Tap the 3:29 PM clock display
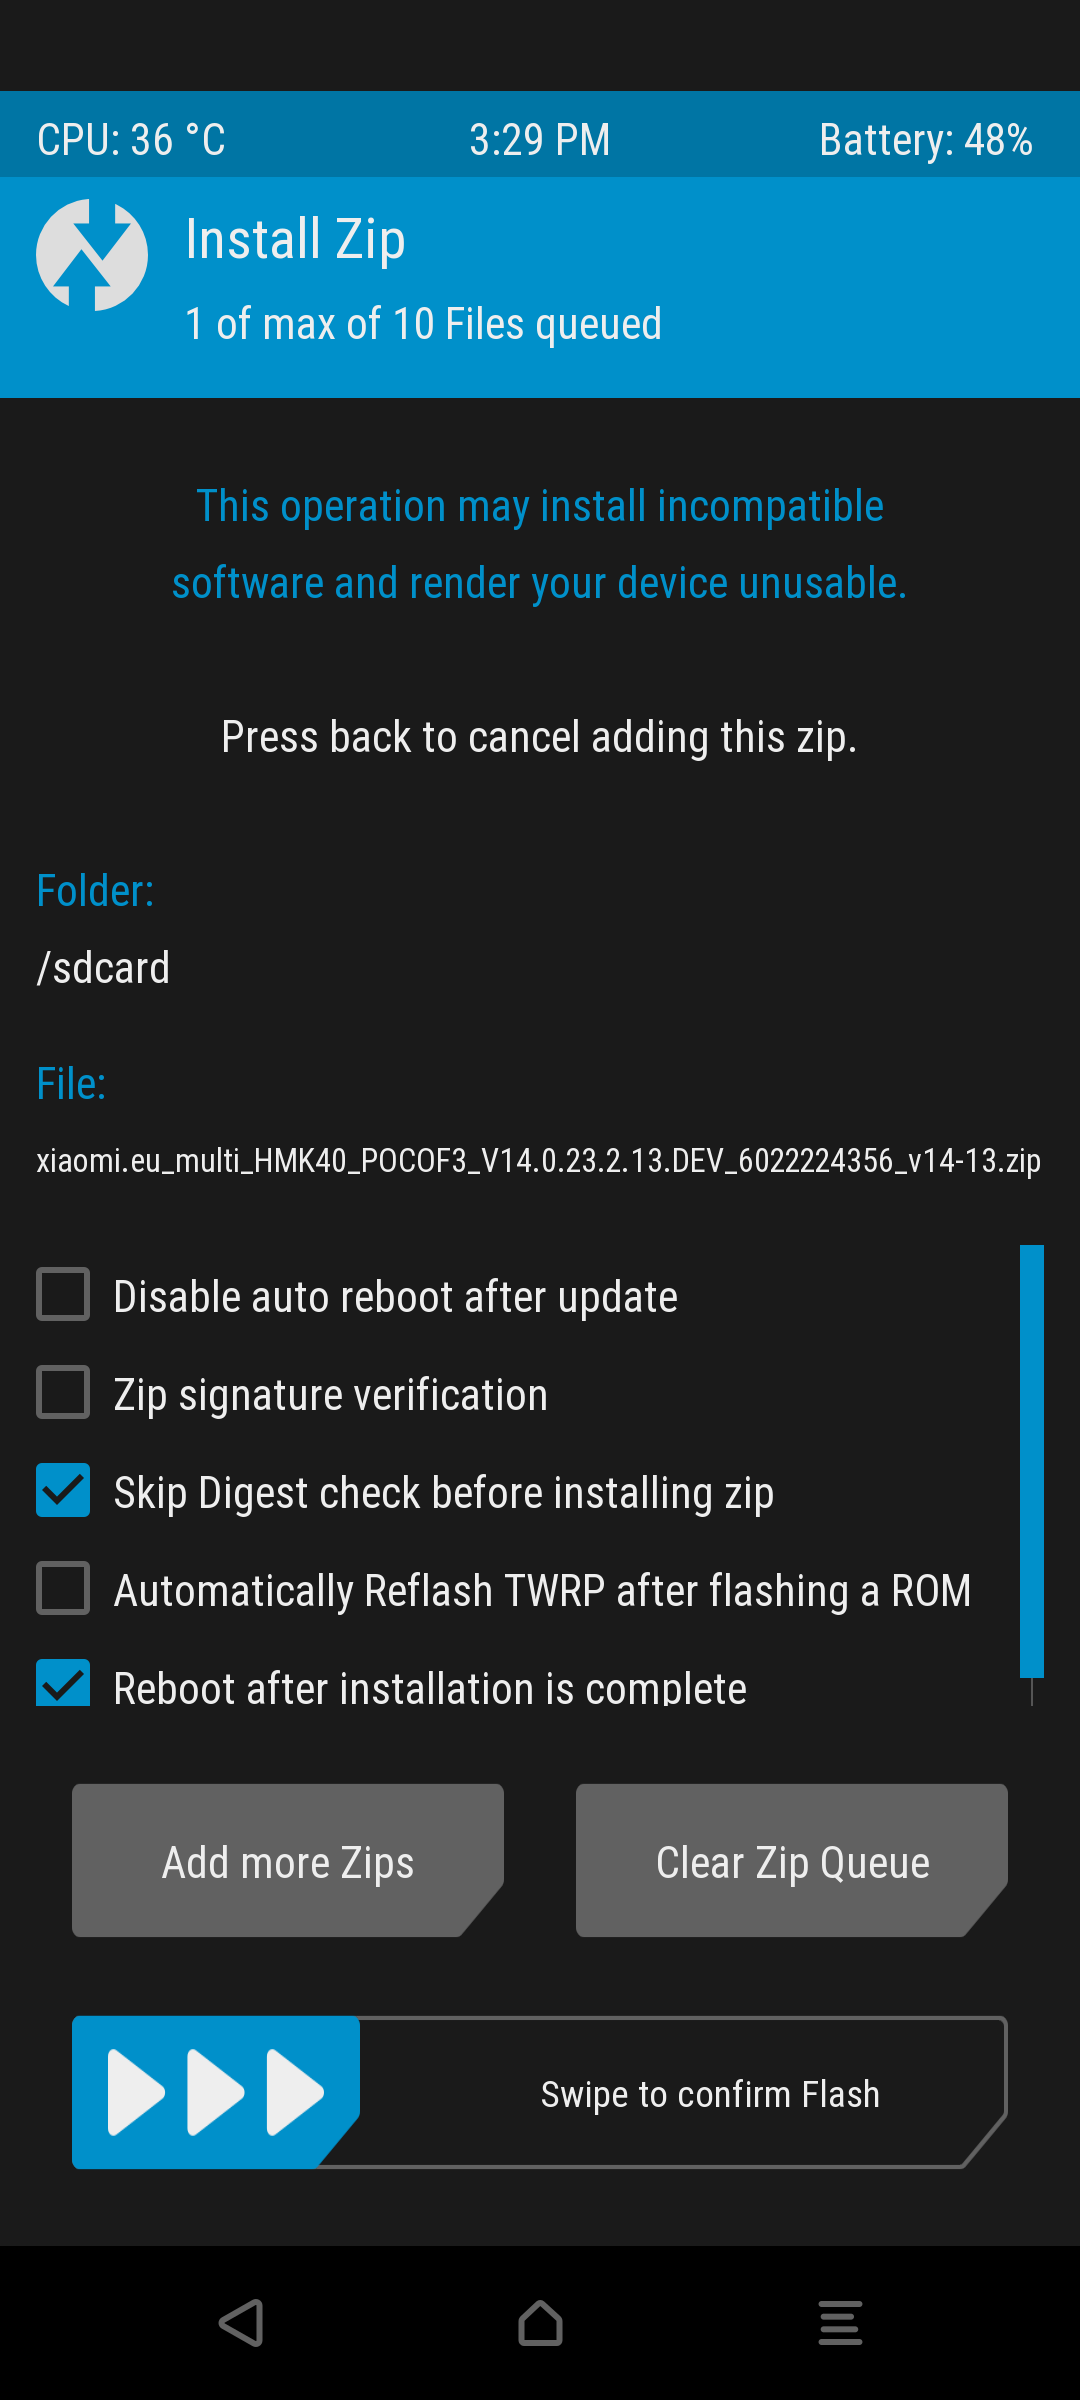This screenshot has height=2400, width=1080. 540,140
